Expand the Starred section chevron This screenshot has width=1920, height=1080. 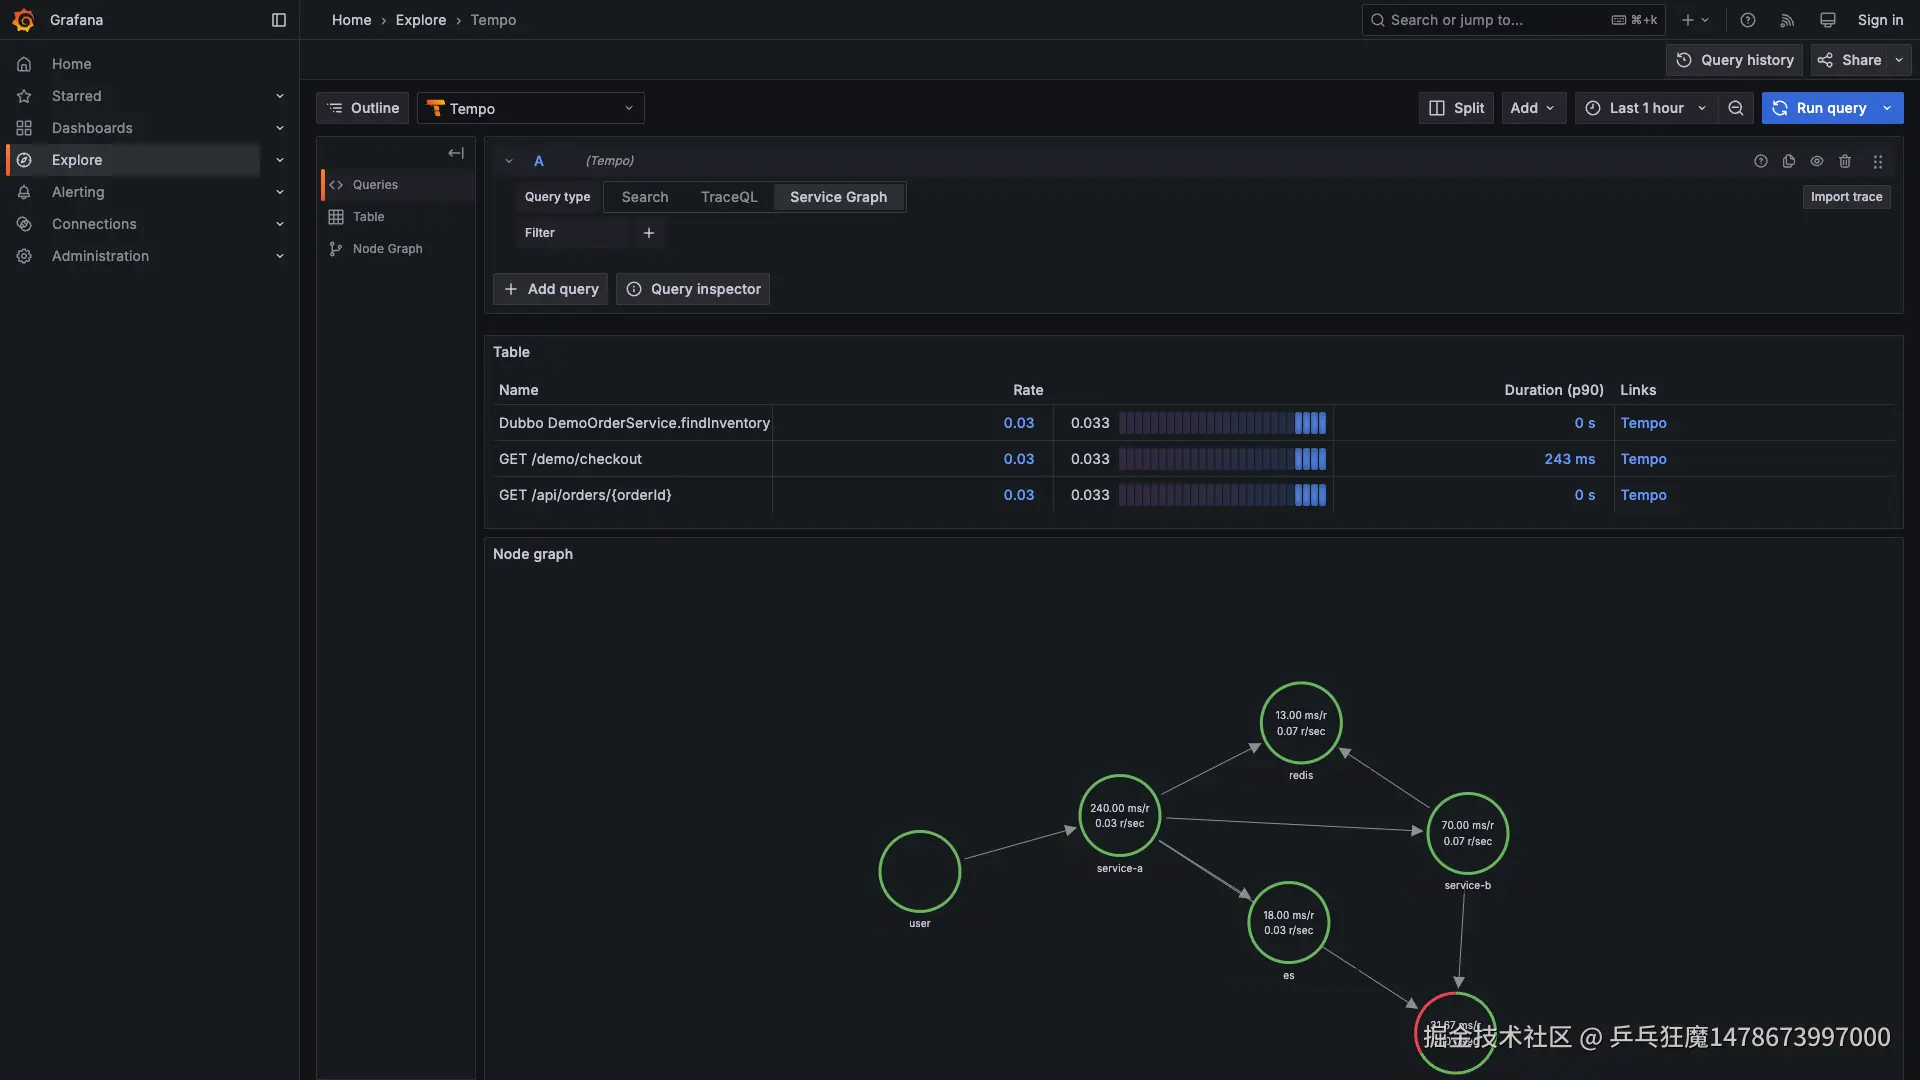coord(280,96)
